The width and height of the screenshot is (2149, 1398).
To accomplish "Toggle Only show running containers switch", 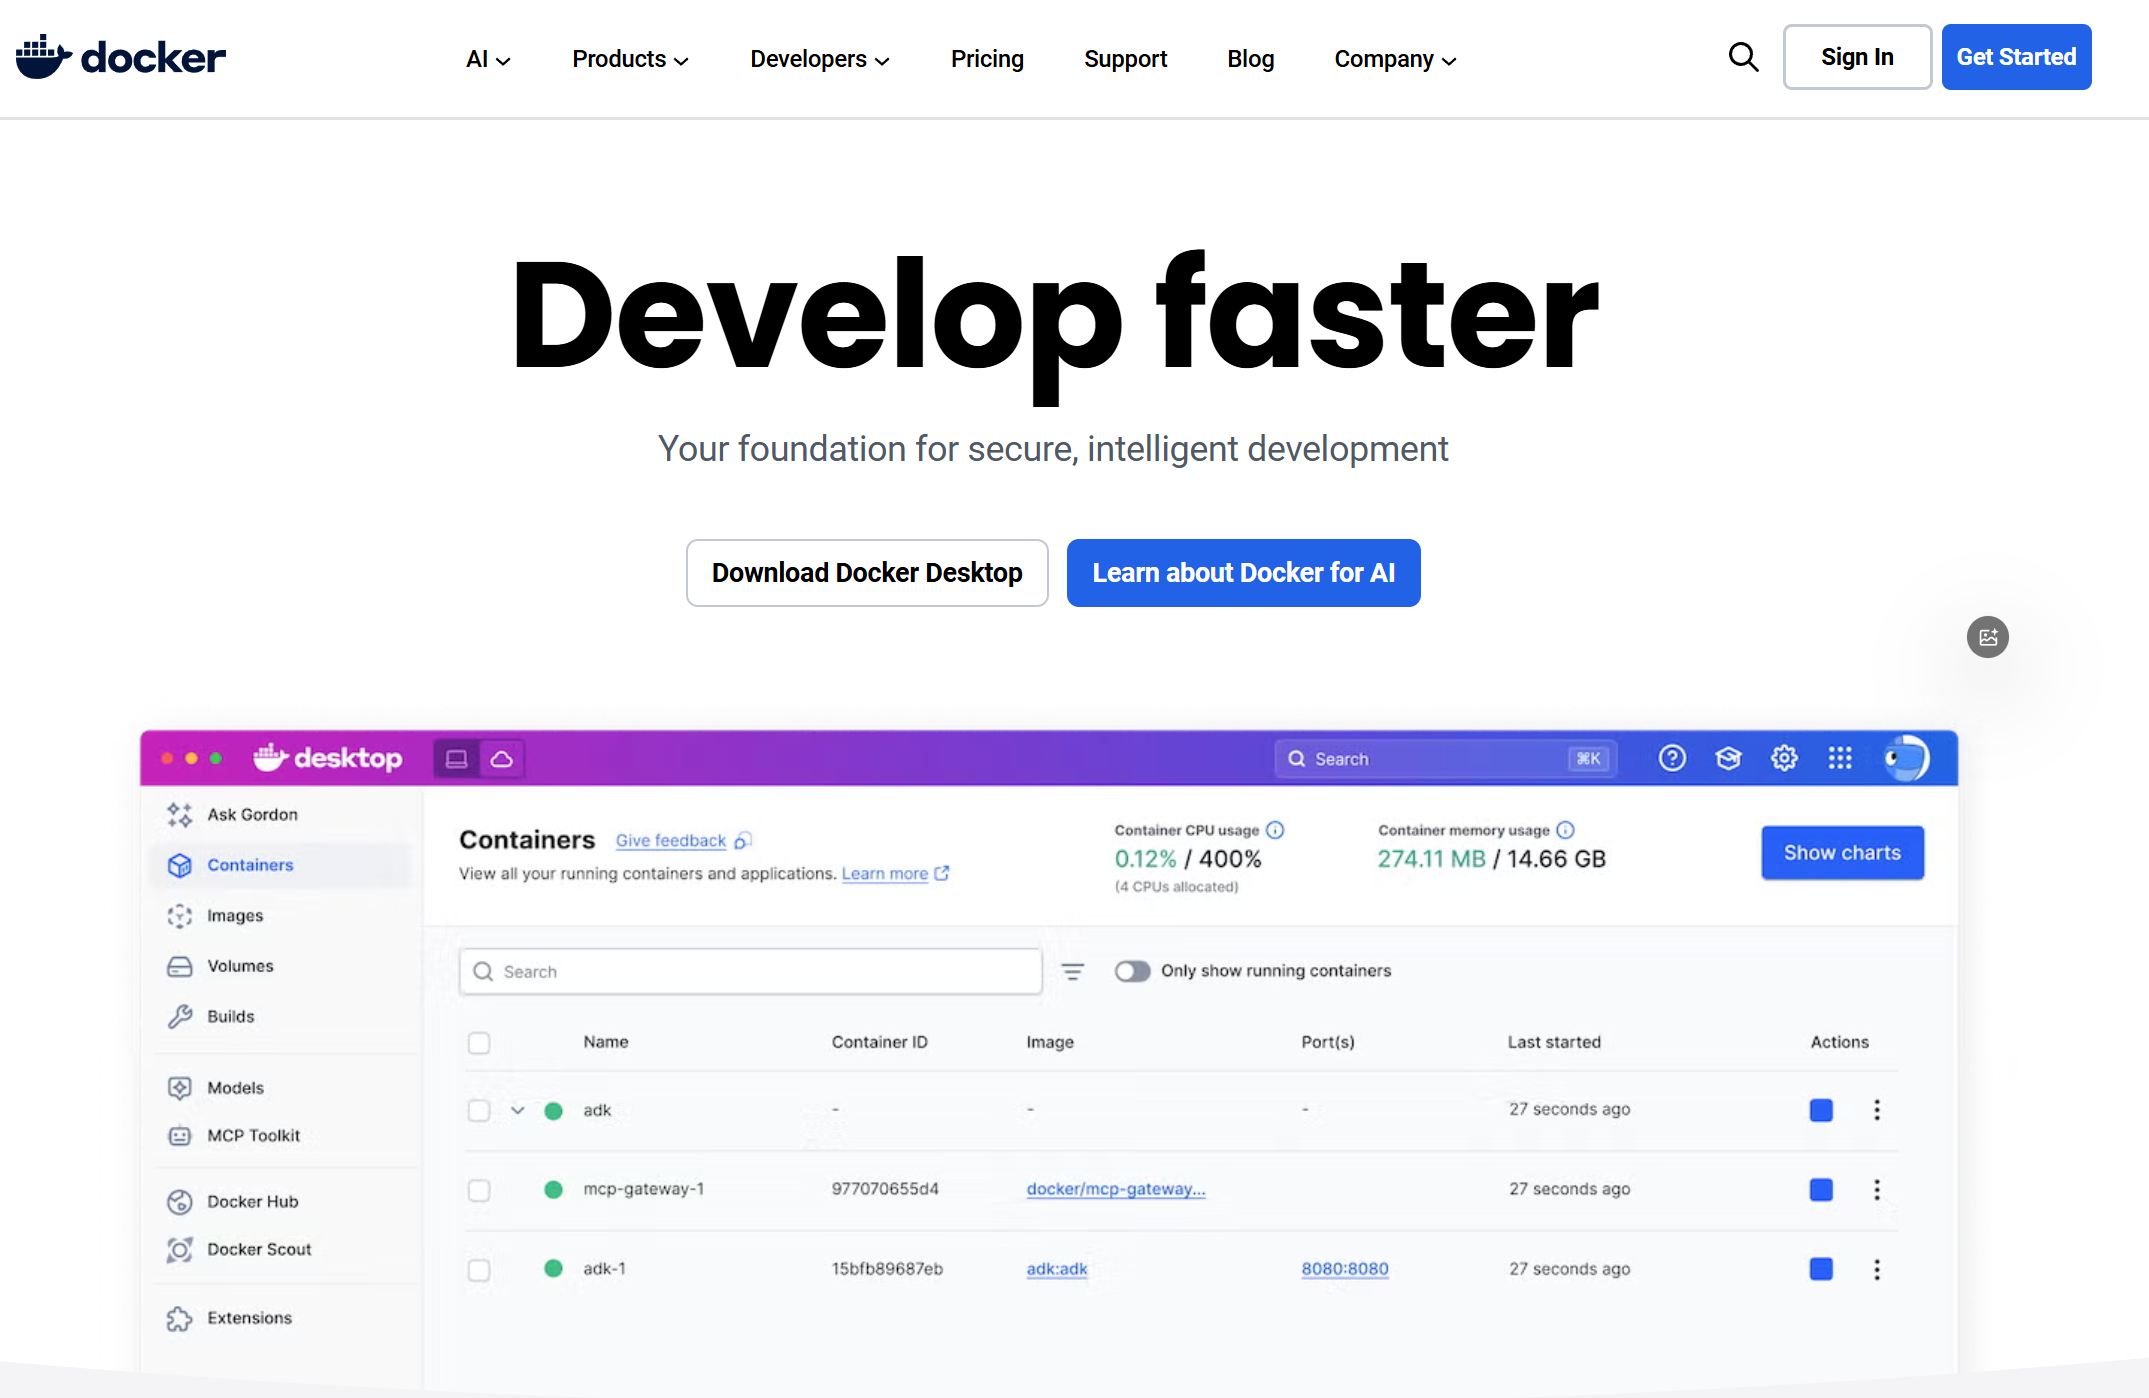I will (1132, 971).
